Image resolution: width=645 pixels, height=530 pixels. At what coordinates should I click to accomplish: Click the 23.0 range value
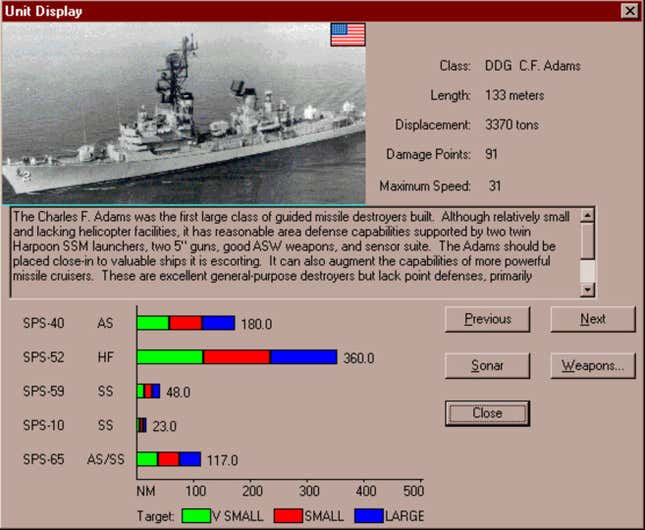(x=165, y=426)
